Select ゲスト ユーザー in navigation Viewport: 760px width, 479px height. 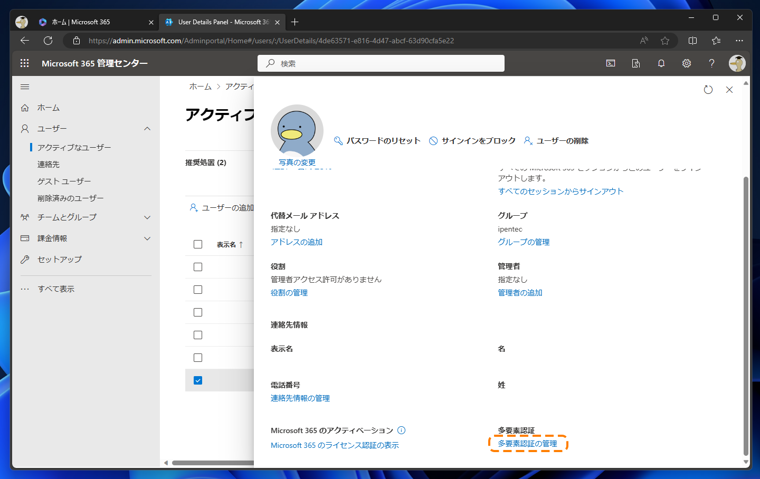coord(64,181)
